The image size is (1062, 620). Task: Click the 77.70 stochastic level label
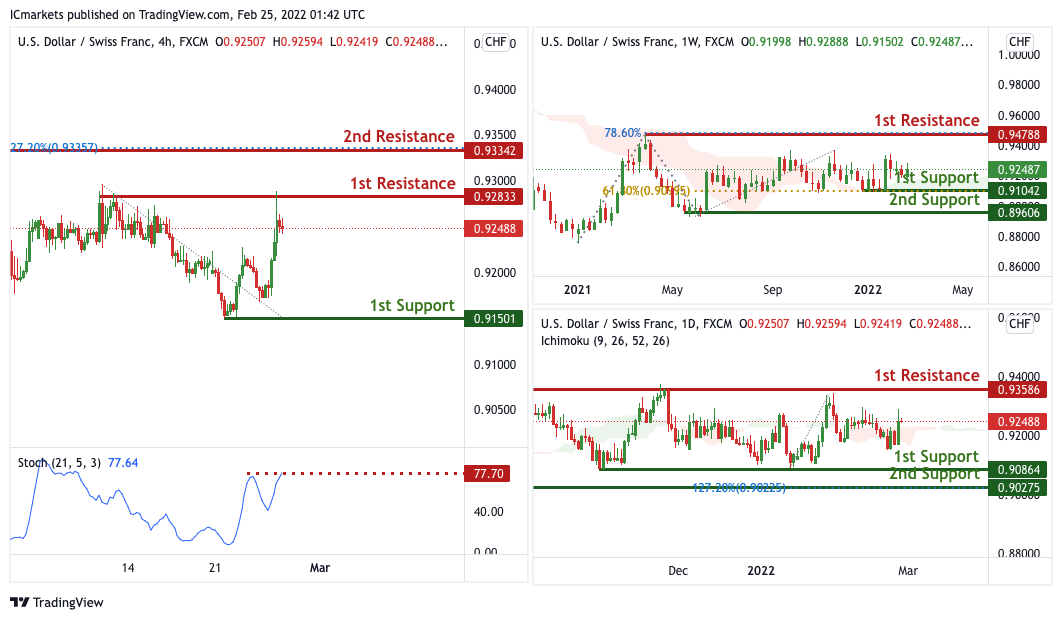487,474
